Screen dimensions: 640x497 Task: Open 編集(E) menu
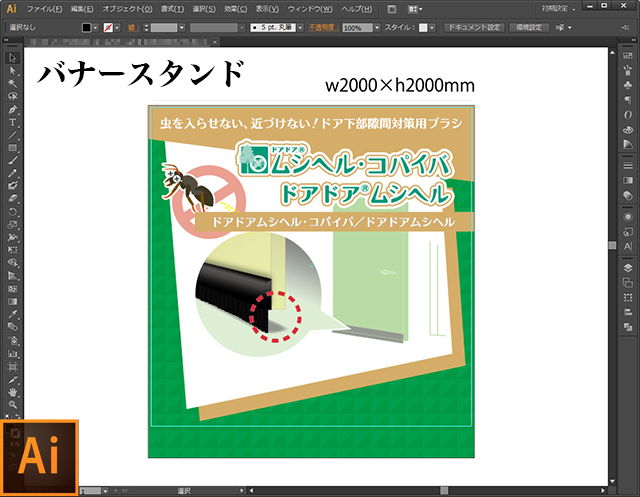[x=82, y=9]
